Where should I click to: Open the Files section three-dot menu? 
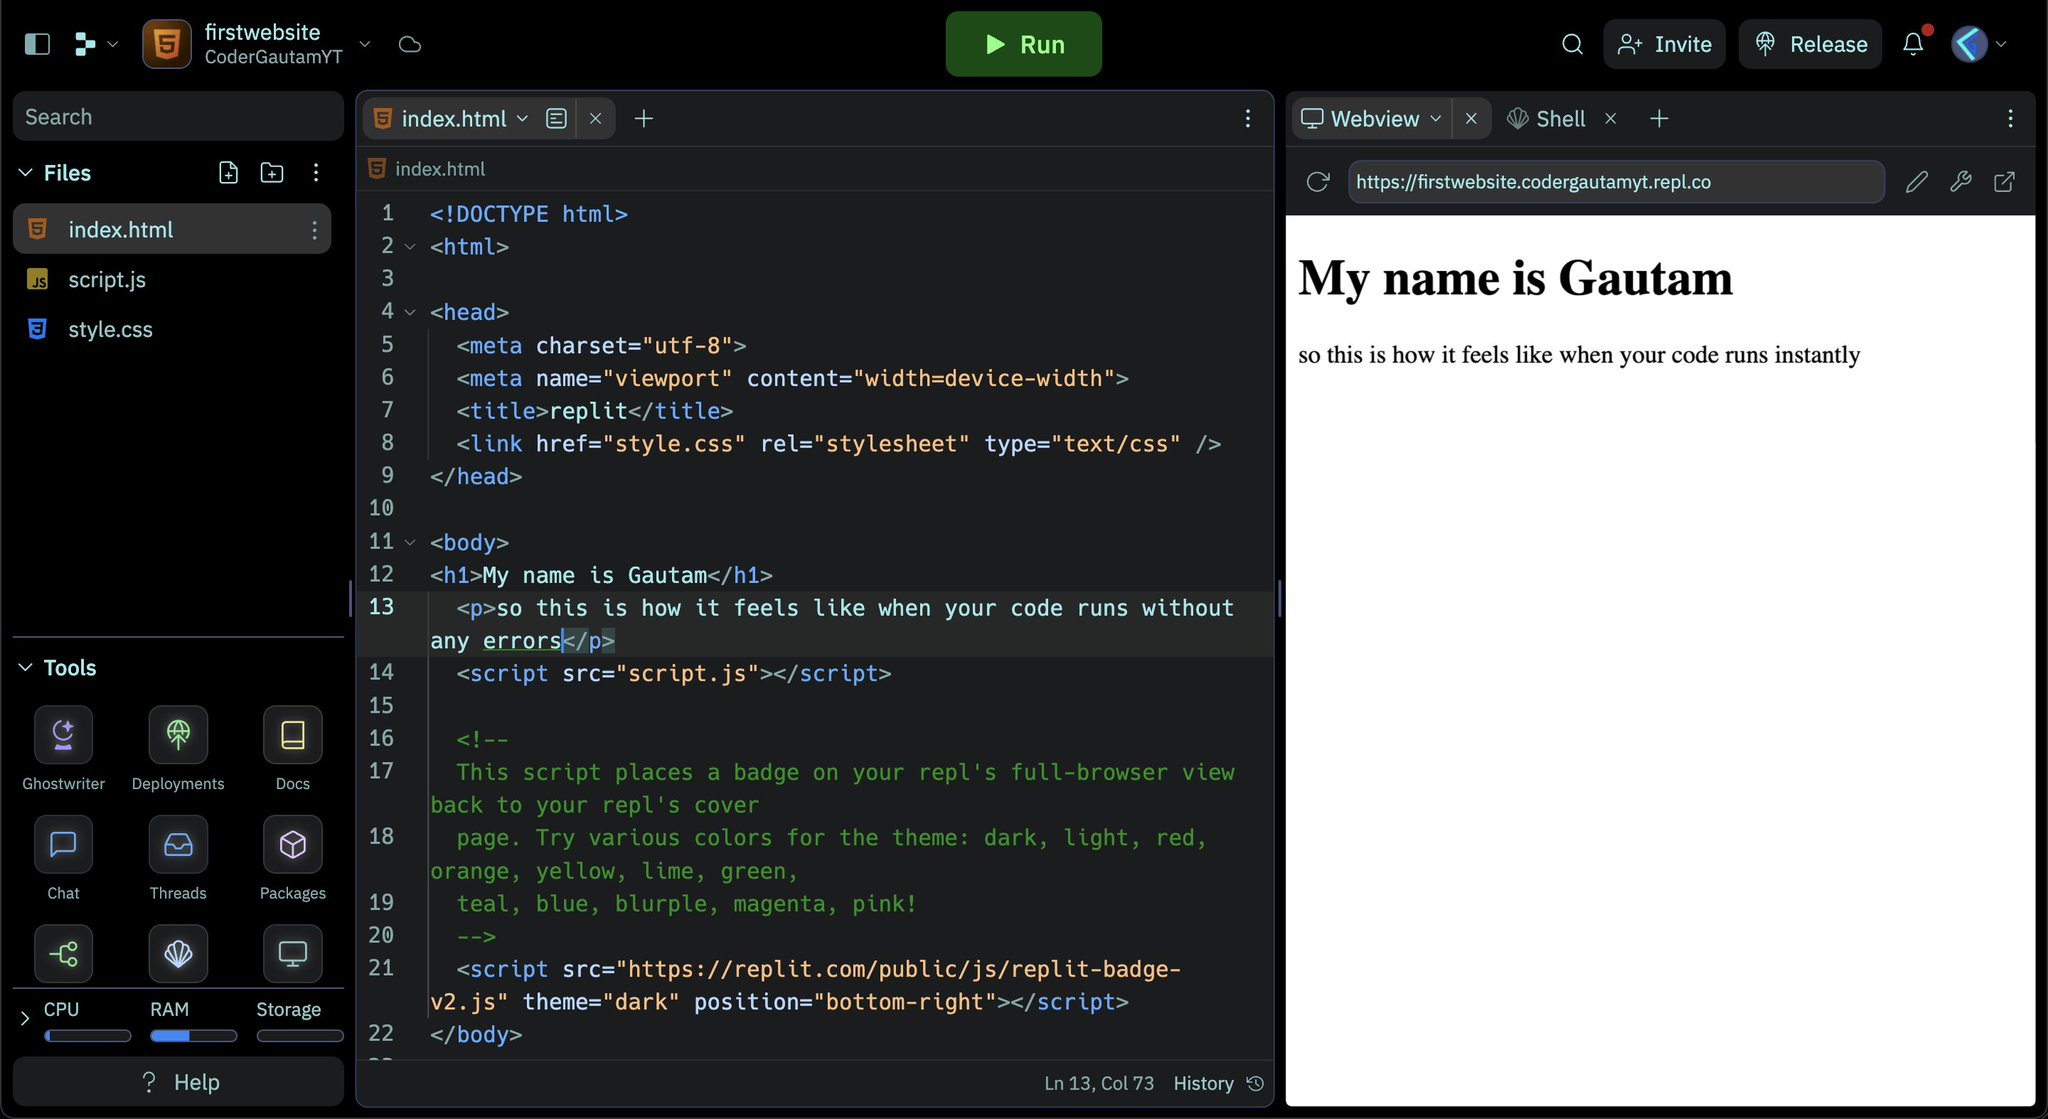point(316,173)
